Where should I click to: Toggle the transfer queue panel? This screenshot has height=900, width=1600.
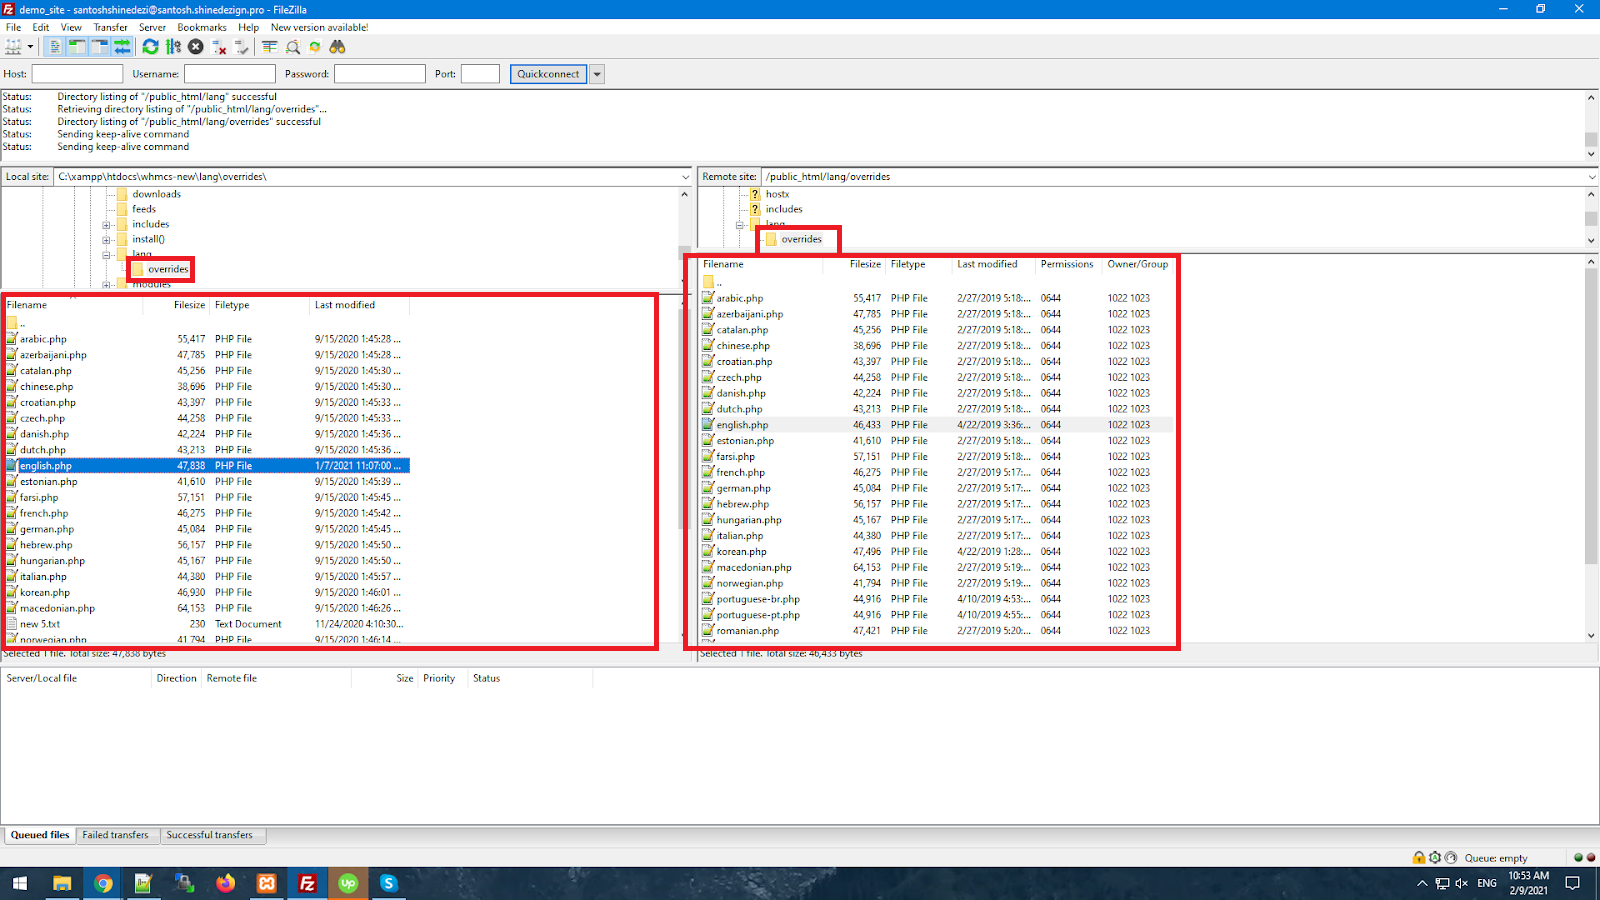(x=121, y=46)
